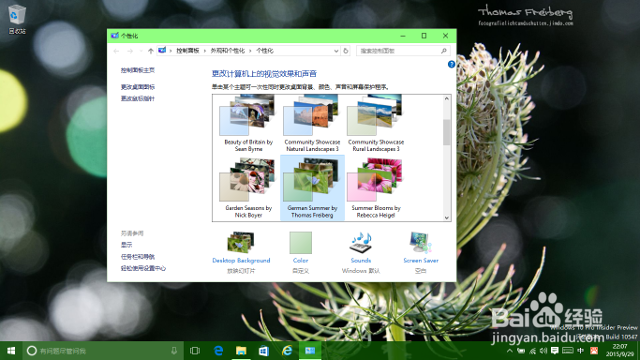Launch Microsoft Edge from the taskbar

[x=218, y=351]
